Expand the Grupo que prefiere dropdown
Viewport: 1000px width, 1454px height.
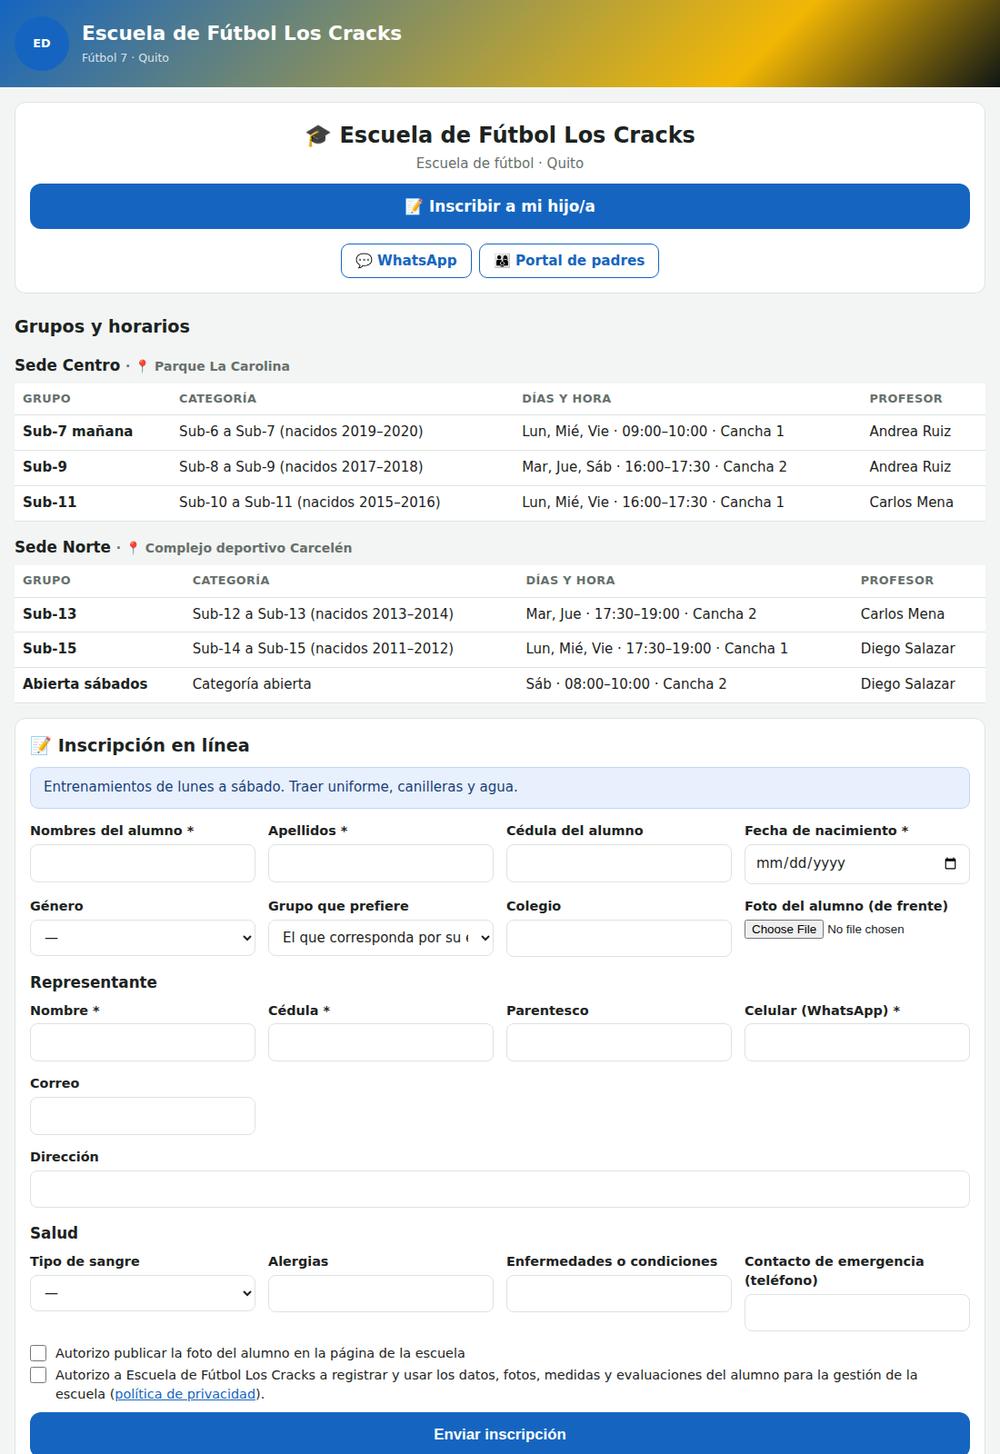click(381, 938)
